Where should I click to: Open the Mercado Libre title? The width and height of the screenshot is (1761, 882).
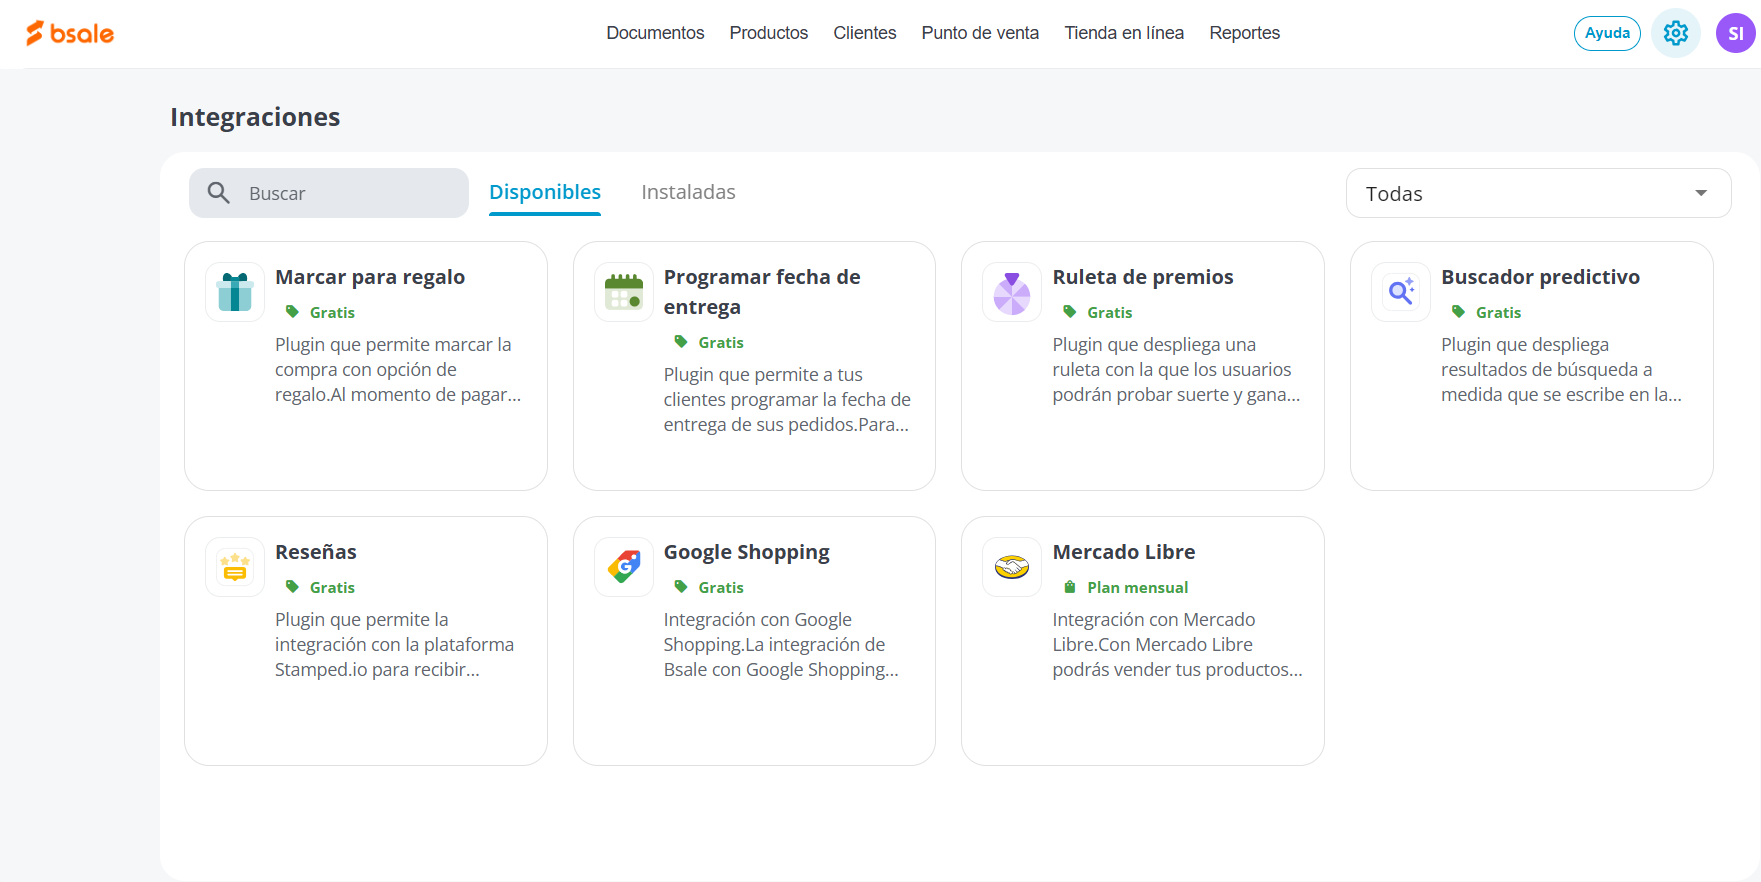point(1124,552)
